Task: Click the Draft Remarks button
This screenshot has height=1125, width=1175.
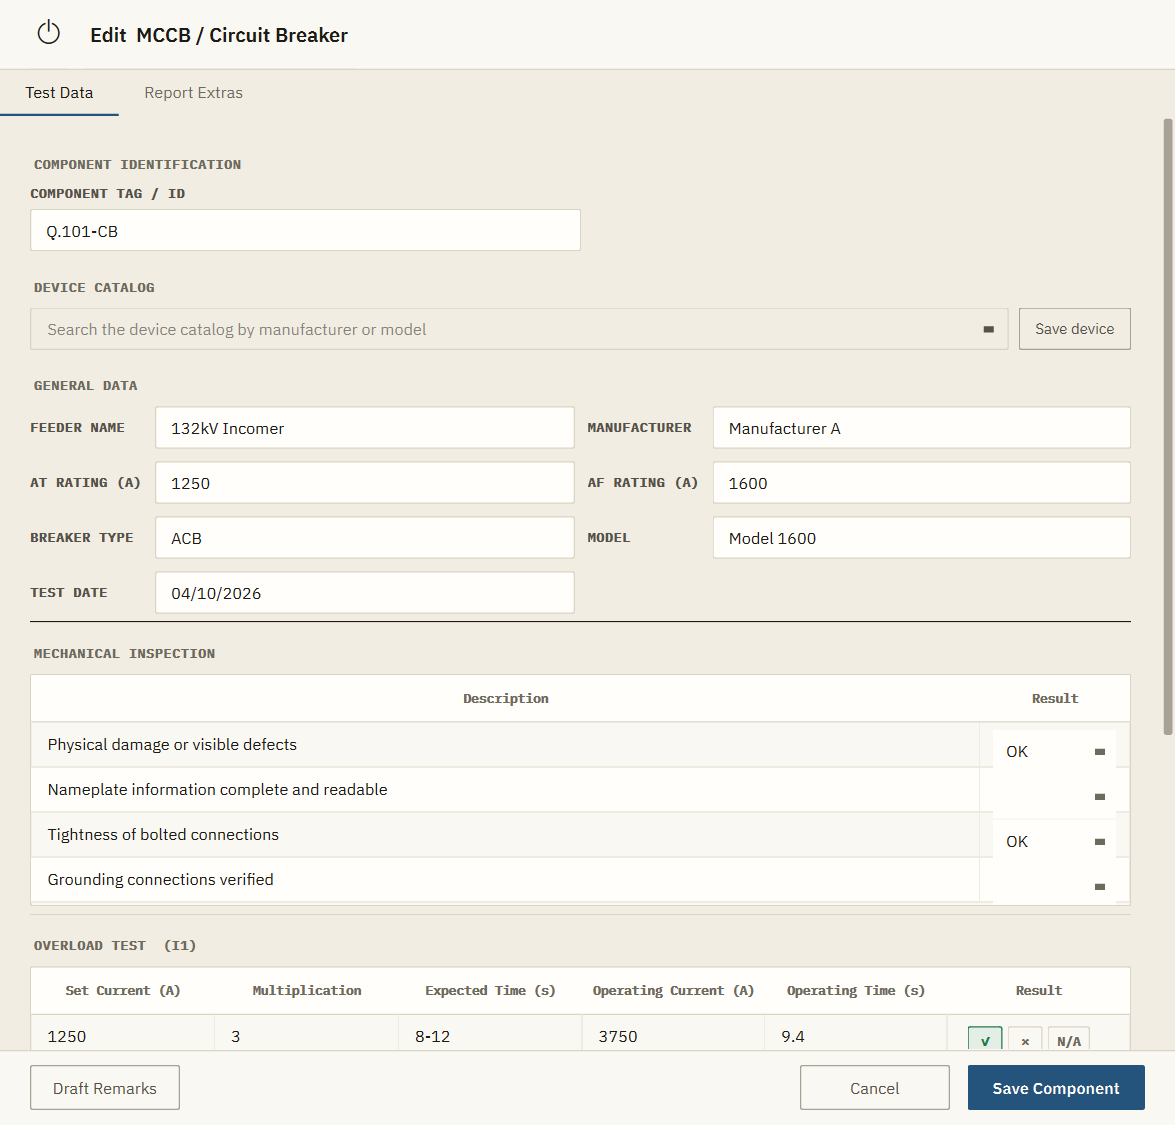Action: pos(105,1088)
